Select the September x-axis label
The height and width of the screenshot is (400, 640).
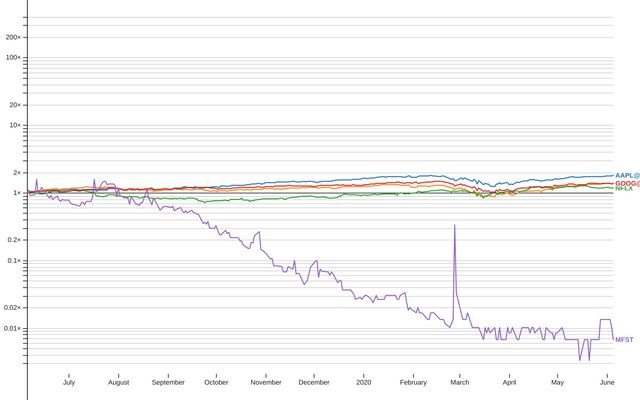(168, 382)
